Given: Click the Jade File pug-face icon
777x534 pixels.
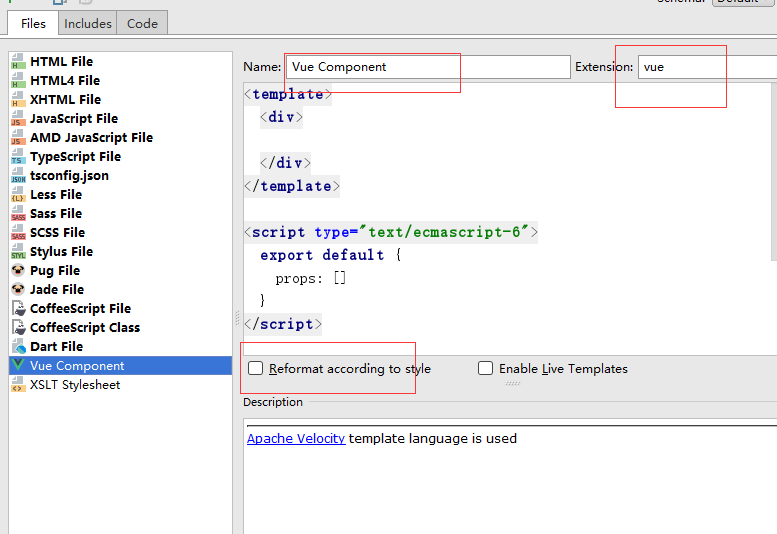Looking at the screenshot, I should (18, 289).
